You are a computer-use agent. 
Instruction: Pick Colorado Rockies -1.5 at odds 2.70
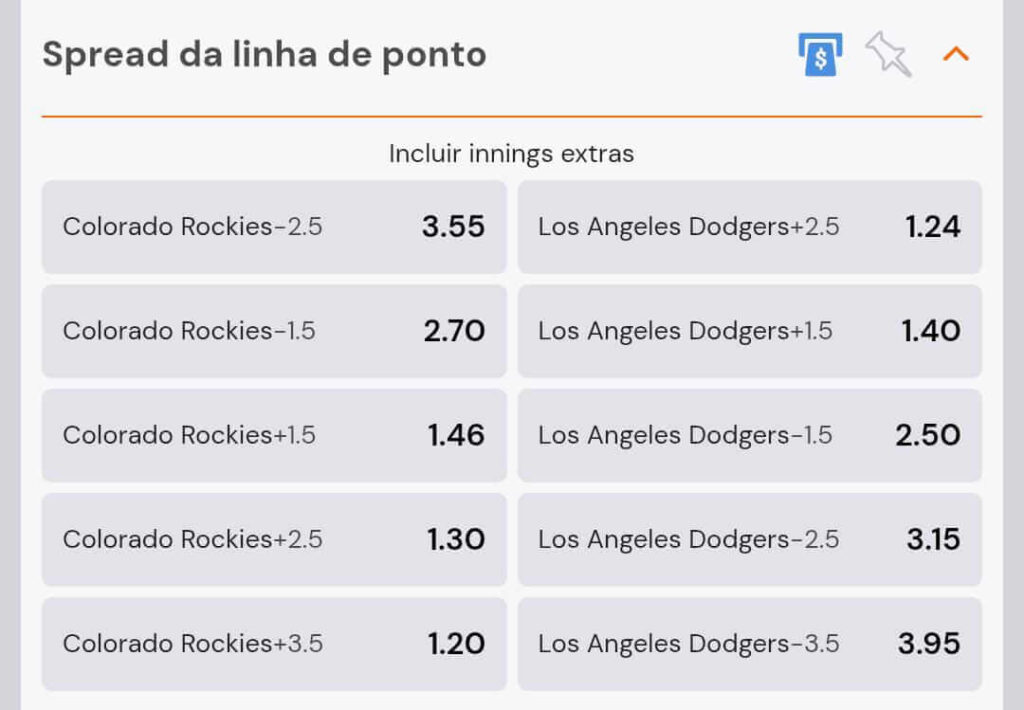pyautogui.click(x=273, y=331)
